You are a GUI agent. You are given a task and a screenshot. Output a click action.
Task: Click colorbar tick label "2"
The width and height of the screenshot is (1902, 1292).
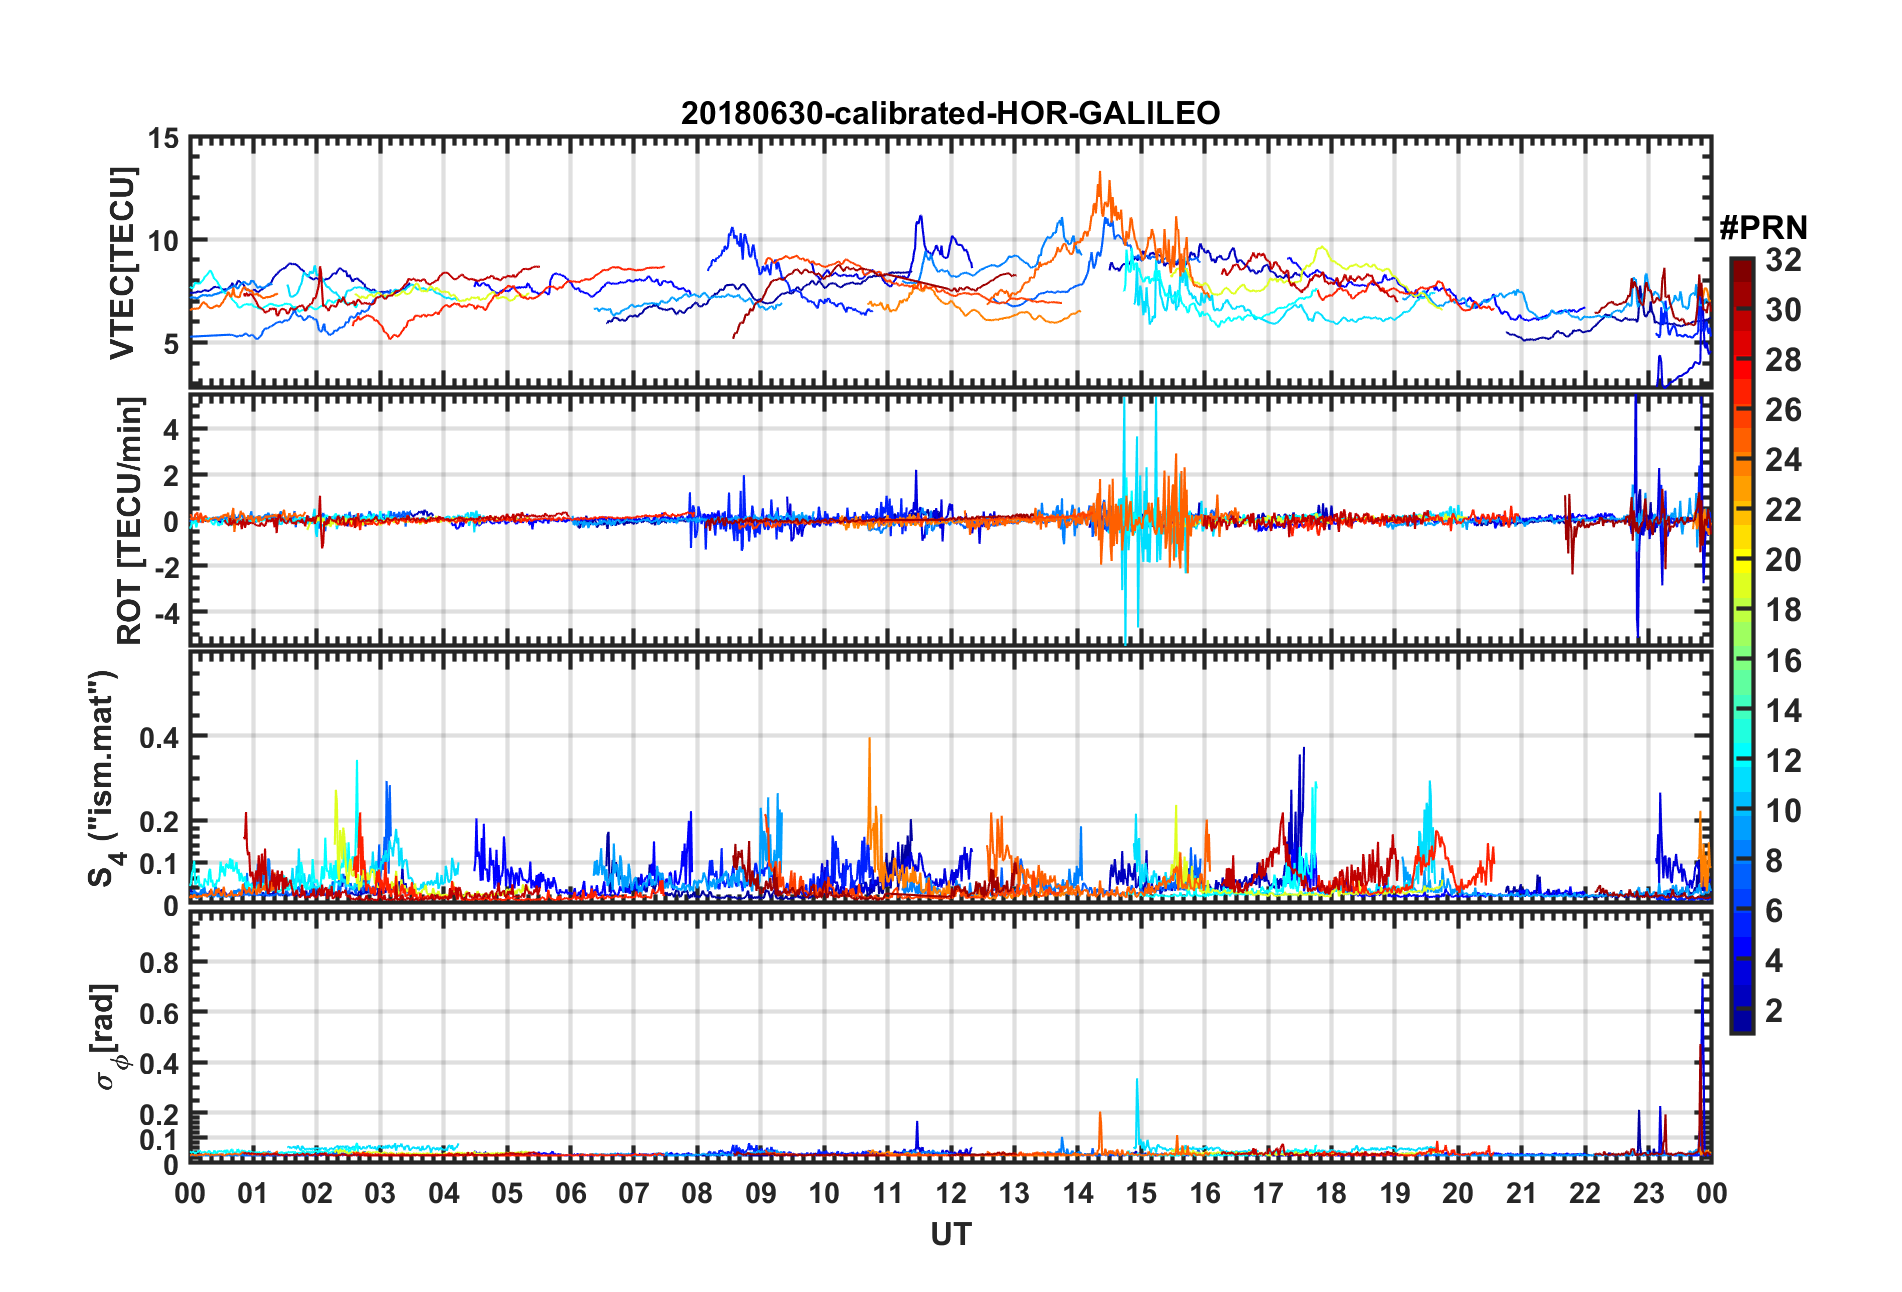[1774, 1011]
